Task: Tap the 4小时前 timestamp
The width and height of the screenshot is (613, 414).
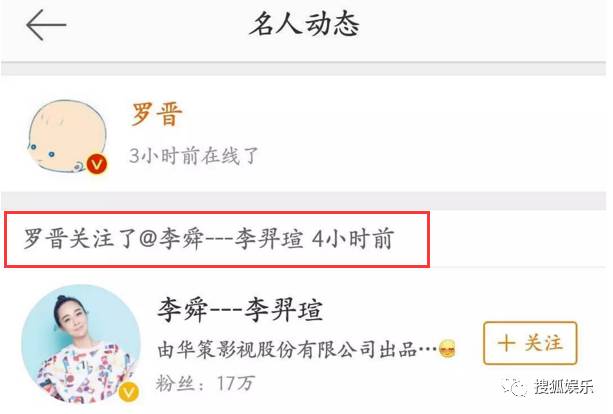Action: tap(353, 239)
